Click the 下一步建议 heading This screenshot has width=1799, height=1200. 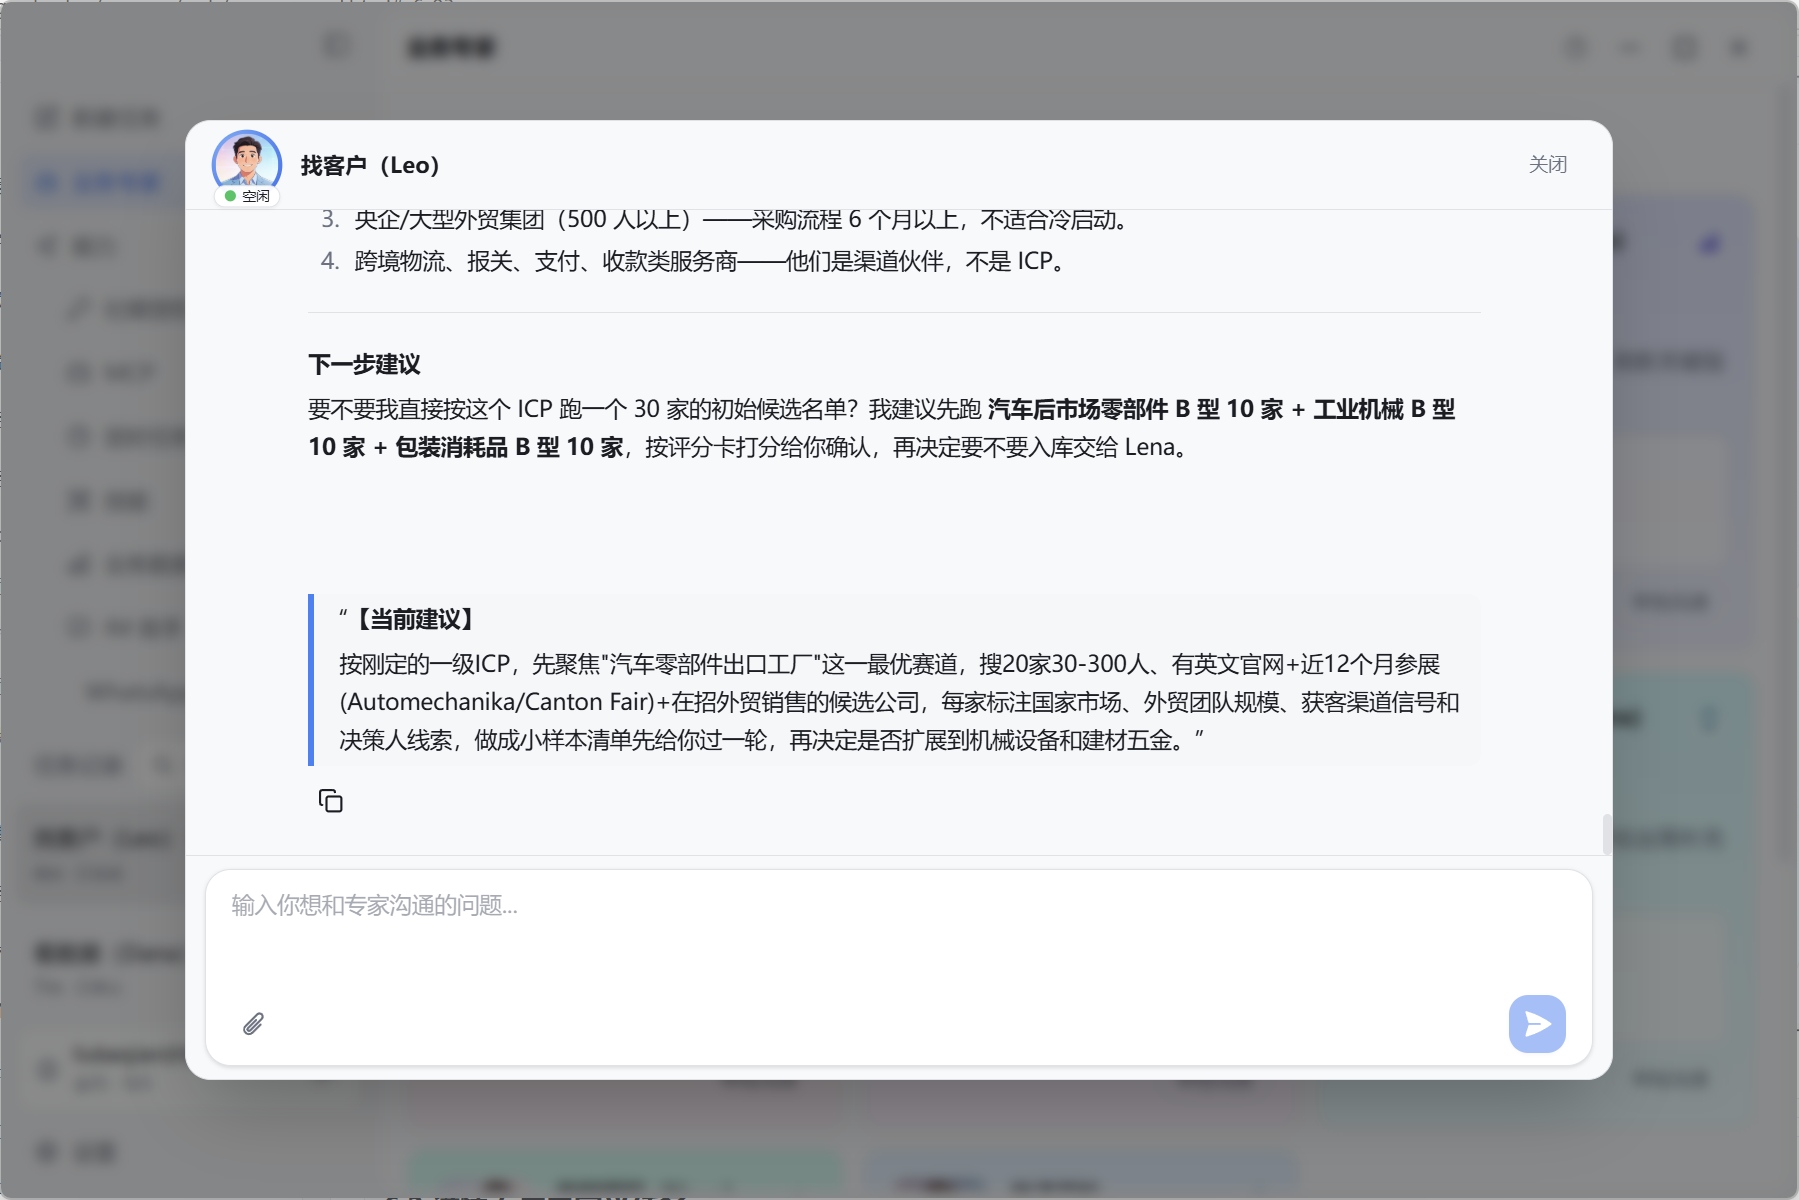(x=364, y=364)
